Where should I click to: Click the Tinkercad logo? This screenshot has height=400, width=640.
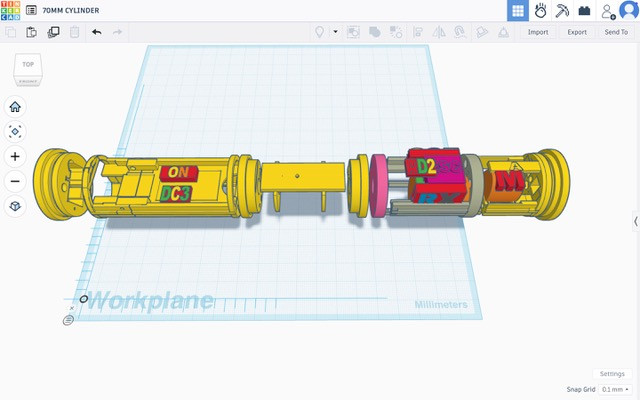click(x=11, y=10)
